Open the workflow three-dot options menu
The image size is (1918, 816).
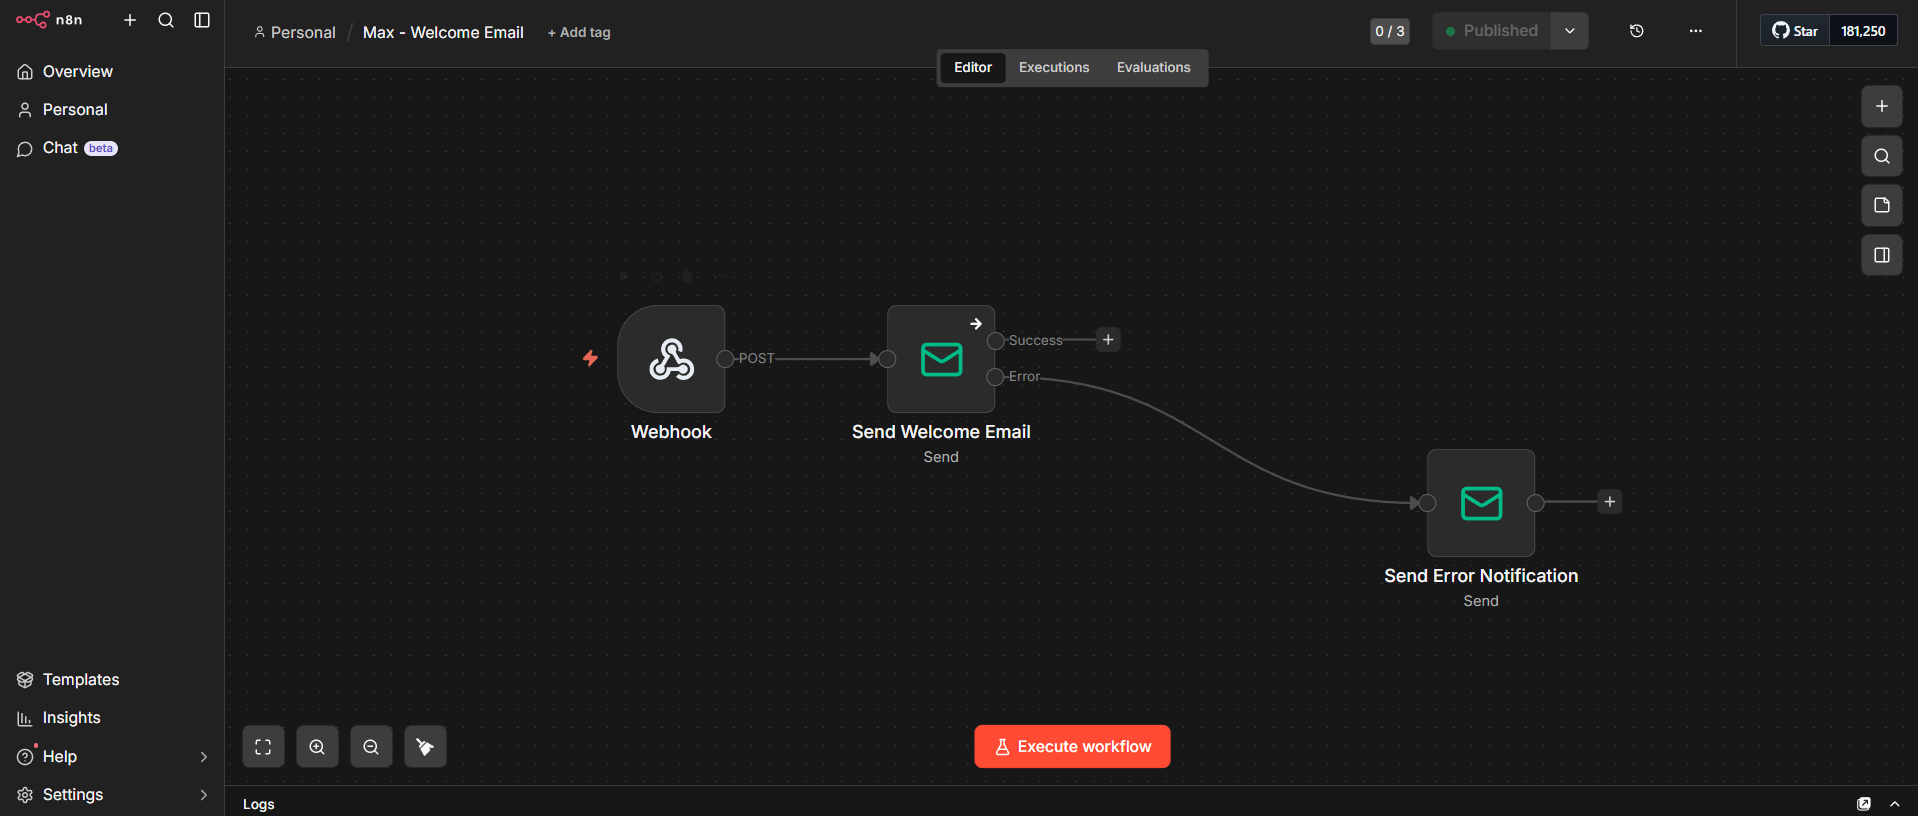(1696, 31)
